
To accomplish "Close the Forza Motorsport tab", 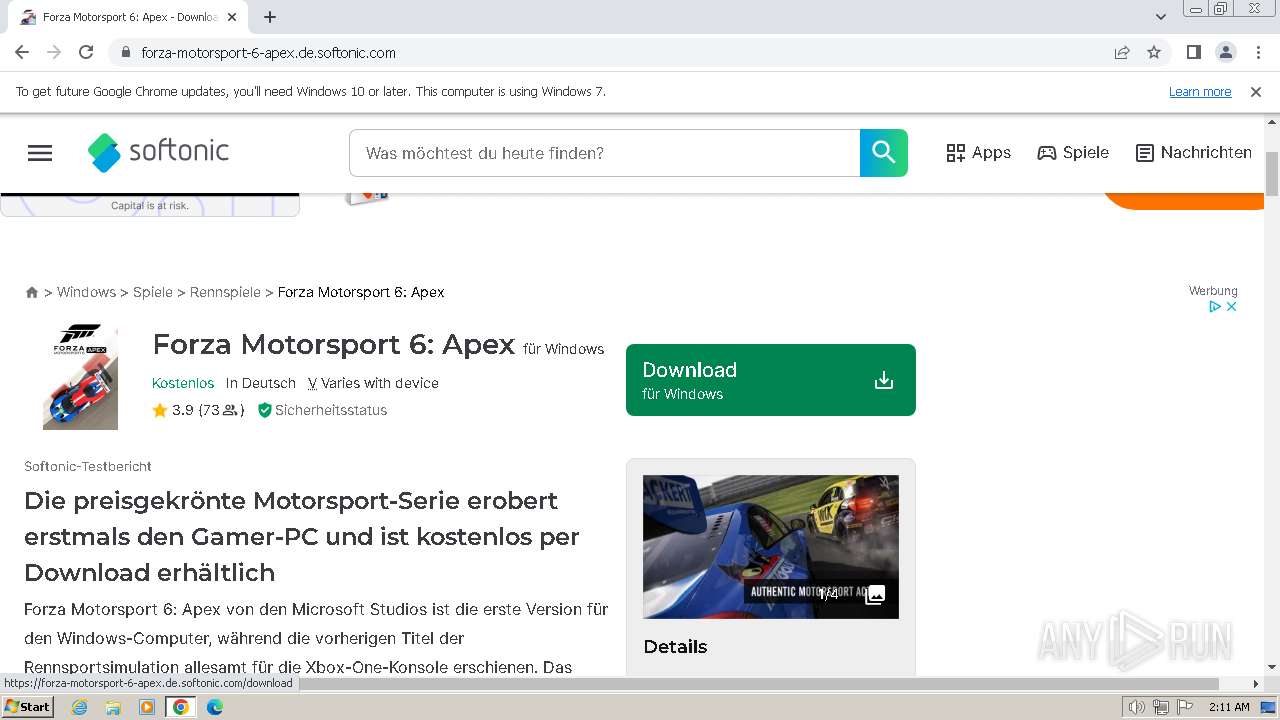I will (233, 17).
